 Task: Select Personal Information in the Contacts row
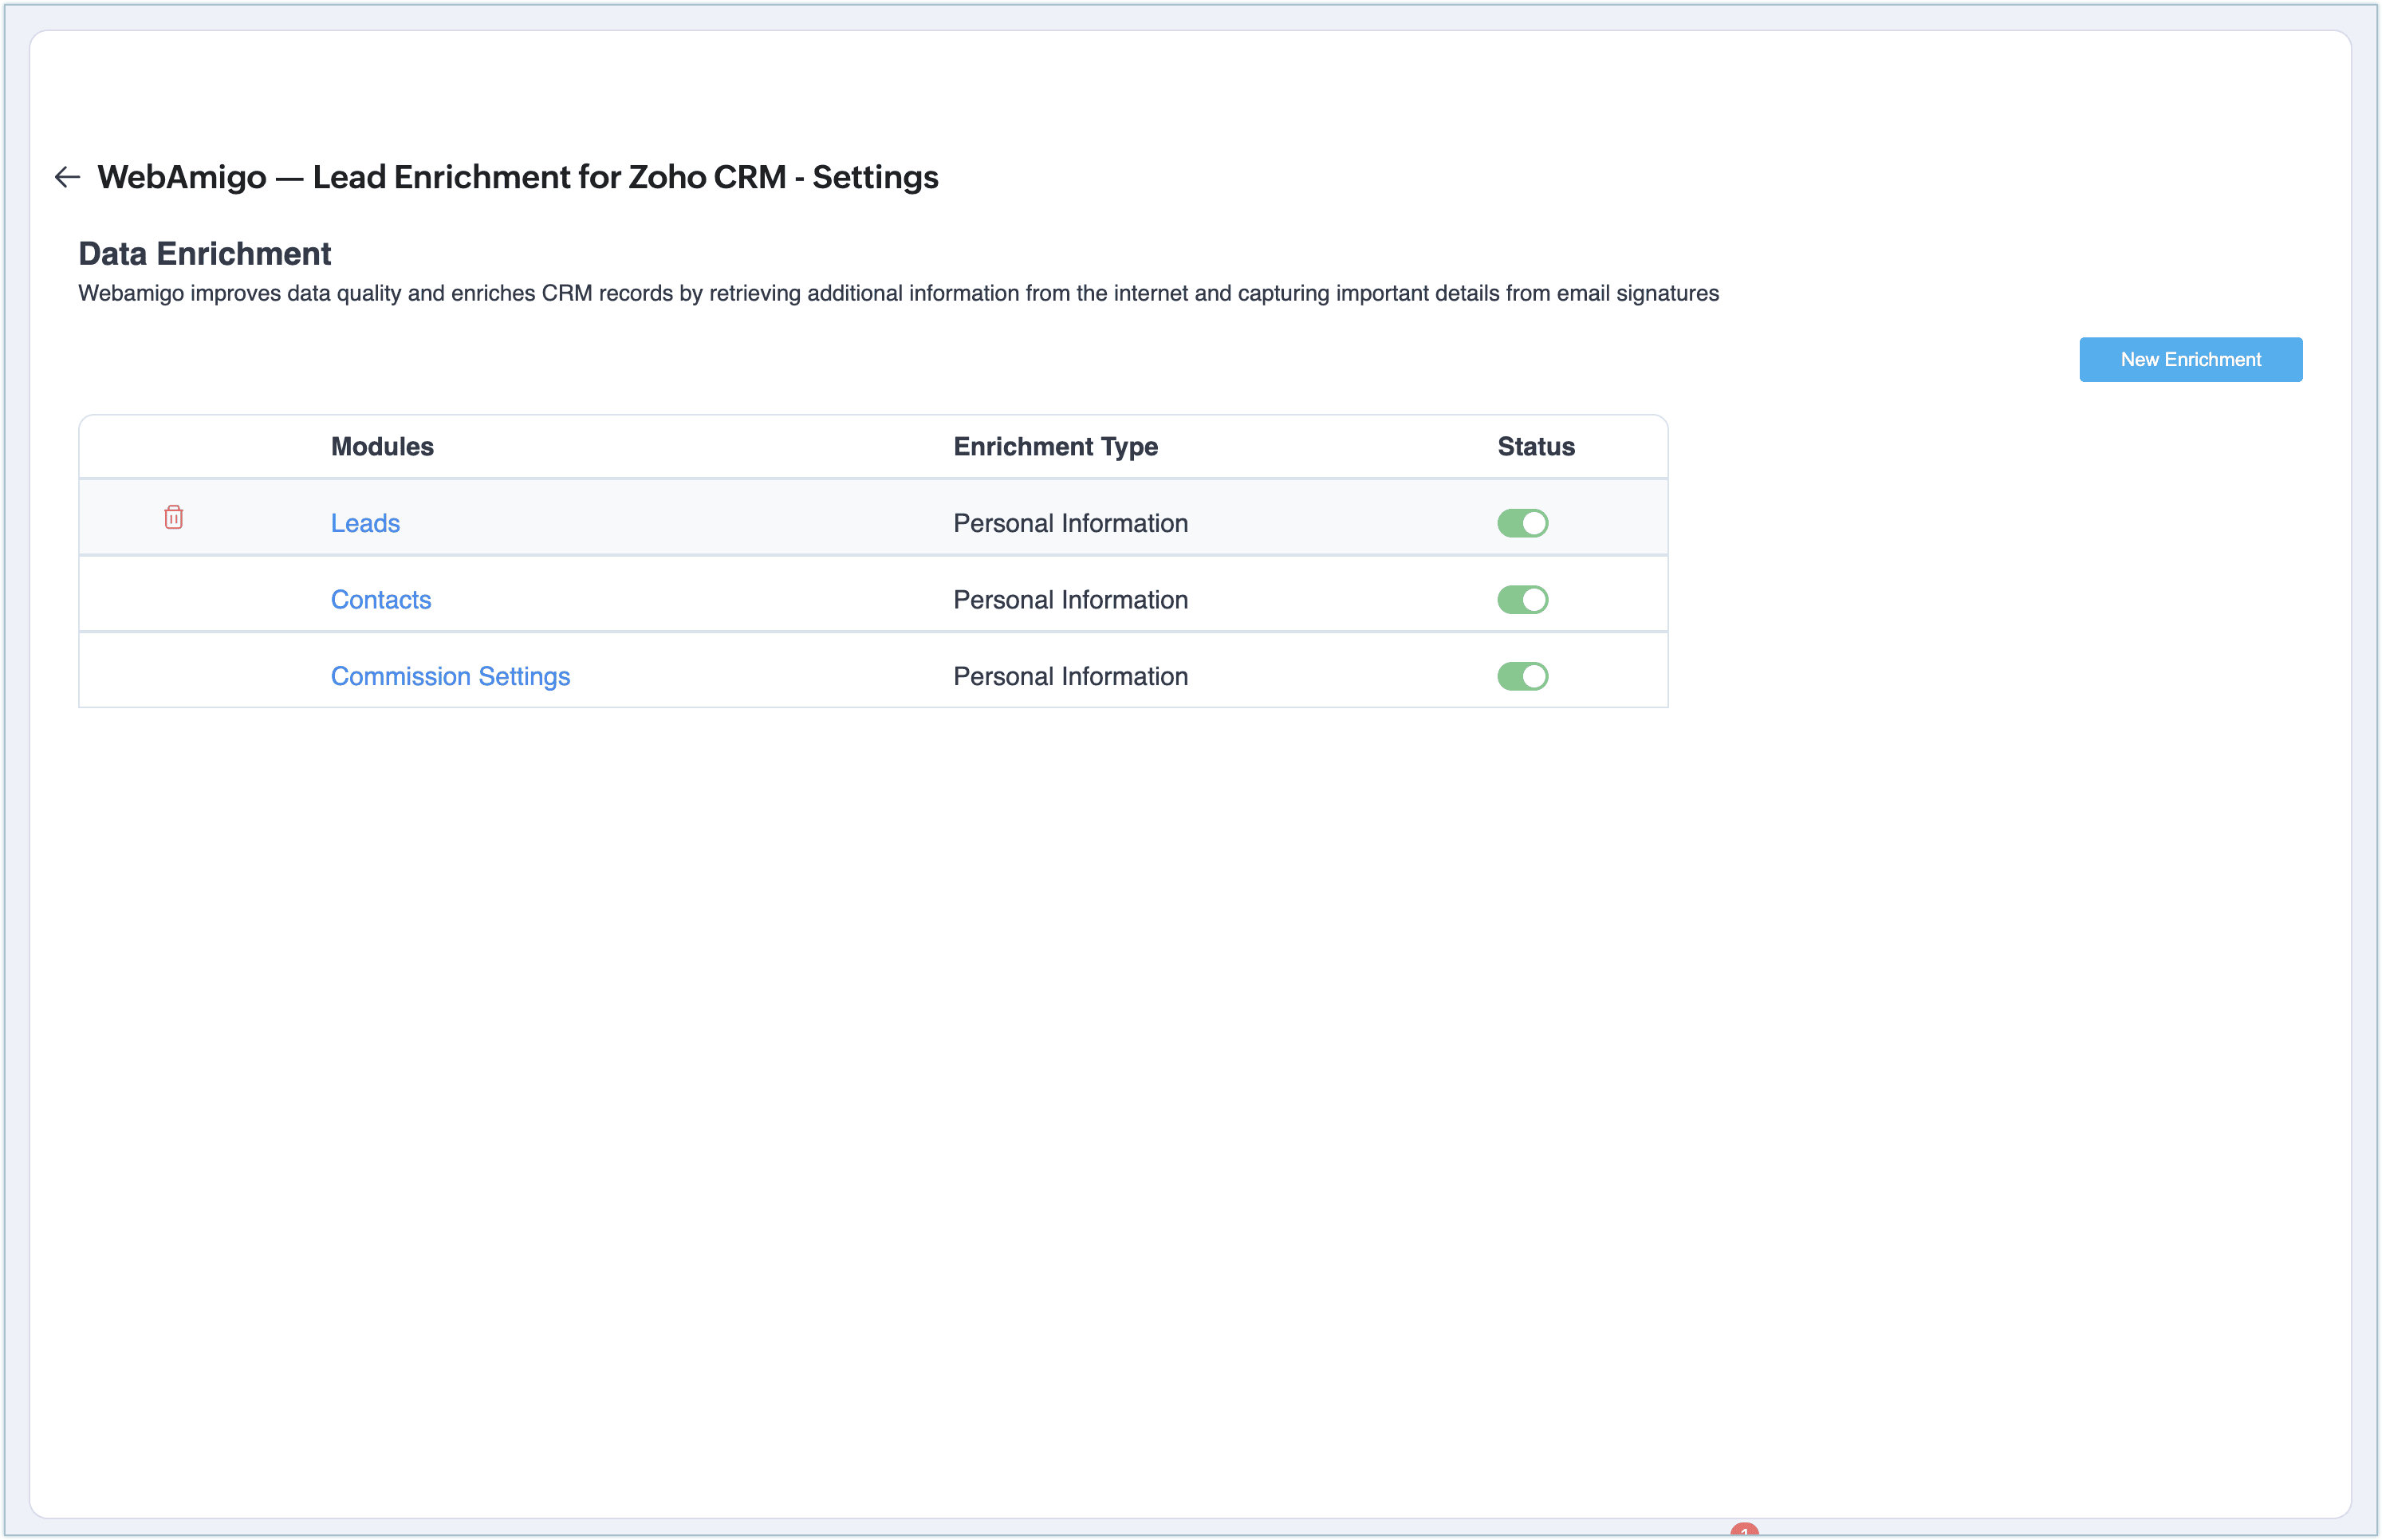point(1070,600)
